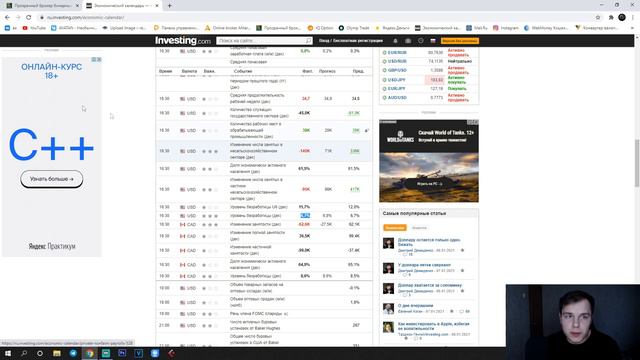Click the Investing.com logo

pyautogui.click(x=183, y=40)
